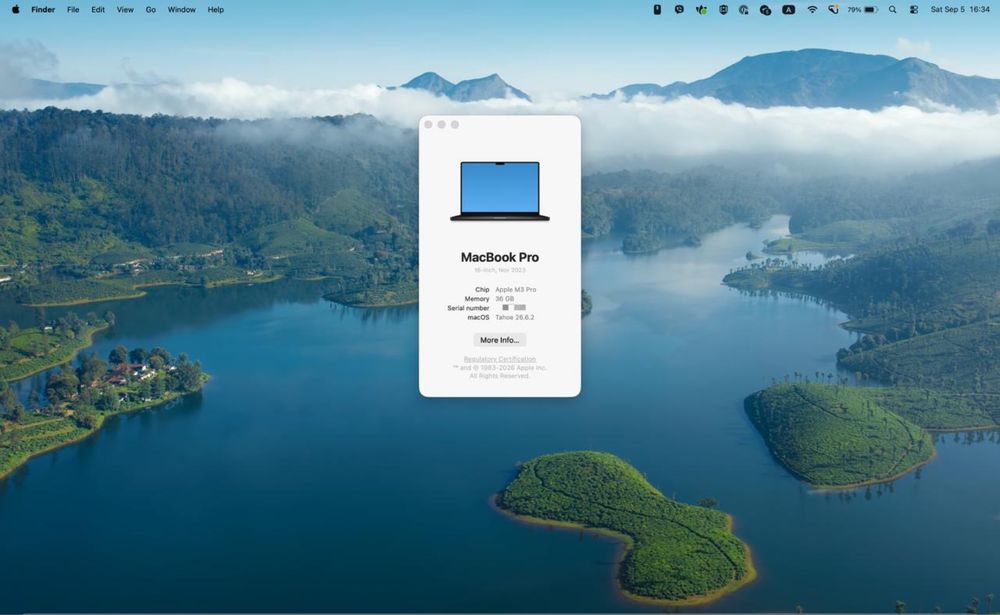Click the MacBook Pro laptop image
Viewport: 1000px width, 615px height.
pyautogui.click(x=500, y=191)
